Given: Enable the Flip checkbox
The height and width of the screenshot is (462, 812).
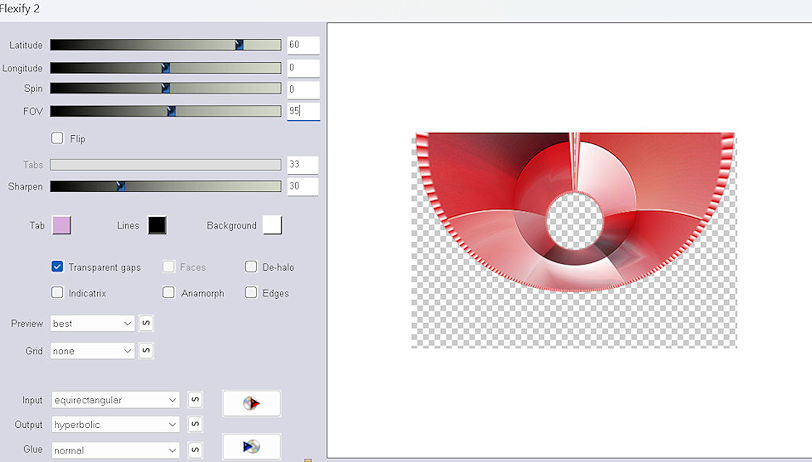Looking at the screenshot, I should coord(57,138).
